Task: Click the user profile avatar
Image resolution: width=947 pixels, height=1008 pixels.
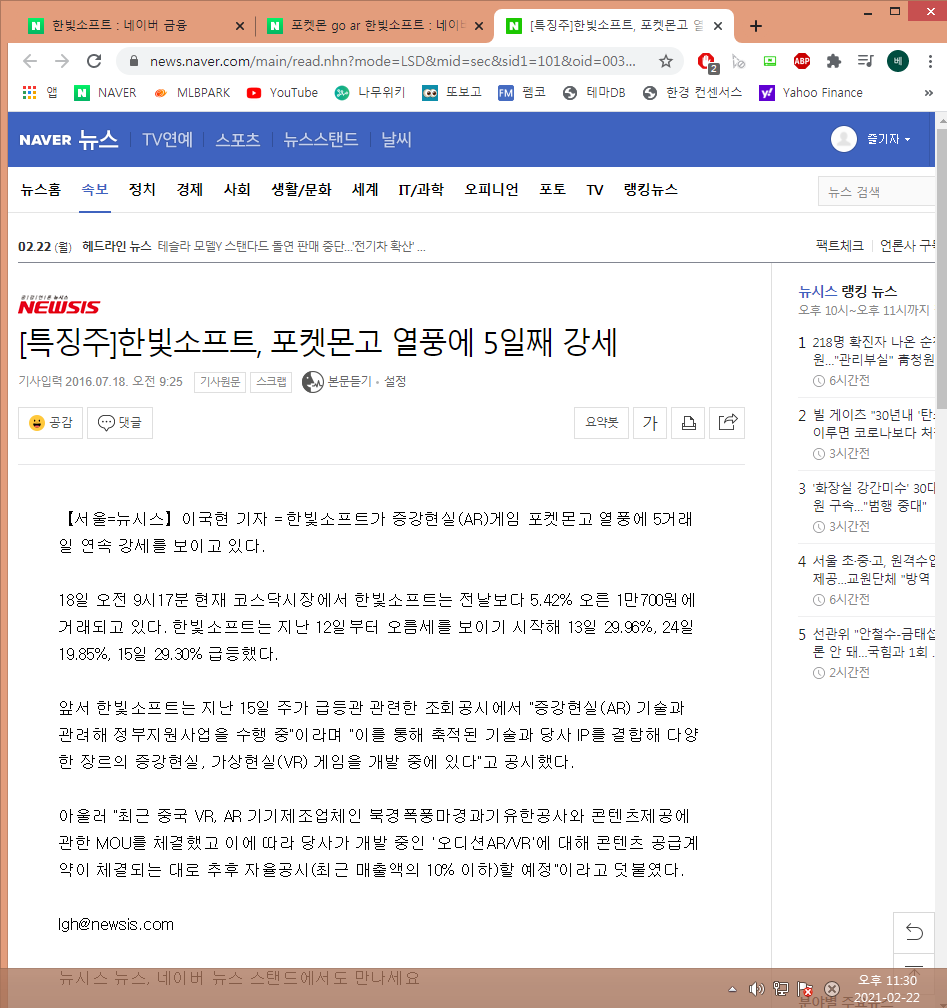Action: click(843, 139)
